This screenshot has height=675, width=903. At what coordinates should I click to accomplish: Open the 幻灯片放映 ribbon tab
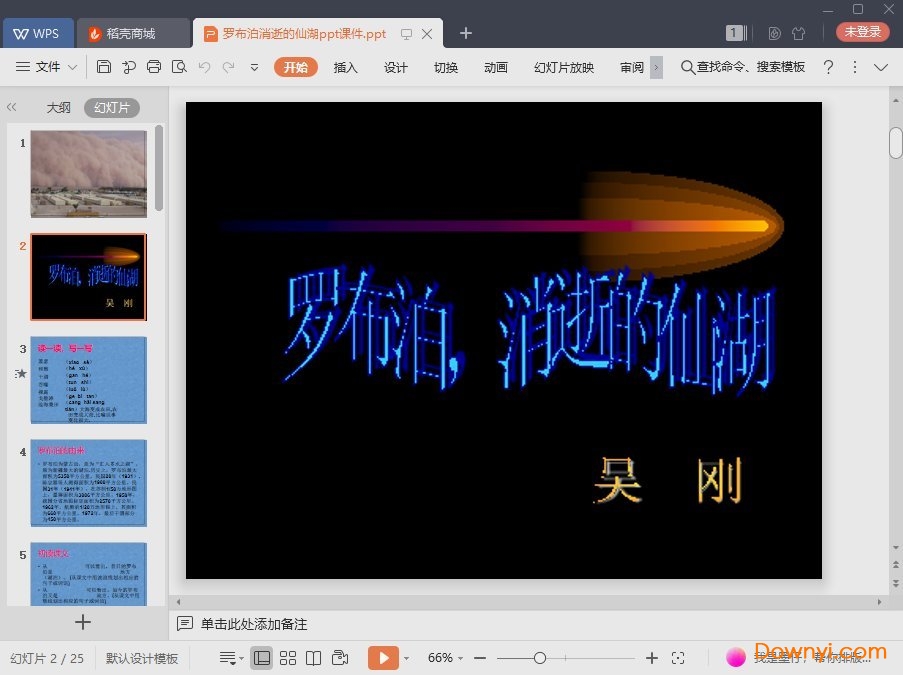[x=563, y=67]
